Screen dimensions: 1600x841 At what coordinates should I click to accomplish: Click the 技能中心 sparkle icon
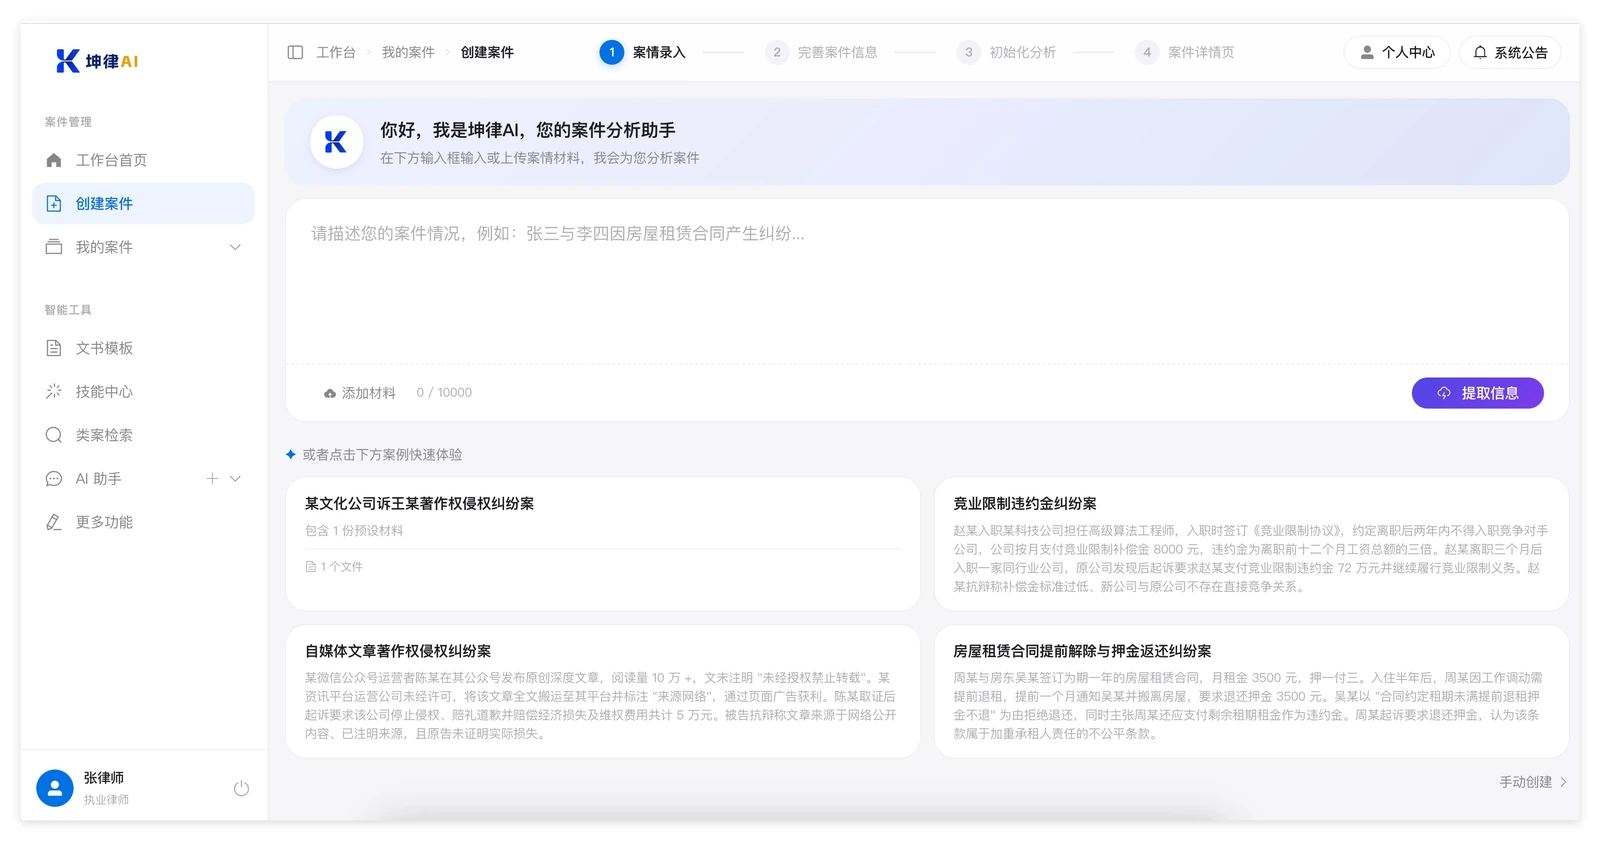(54, 391)
